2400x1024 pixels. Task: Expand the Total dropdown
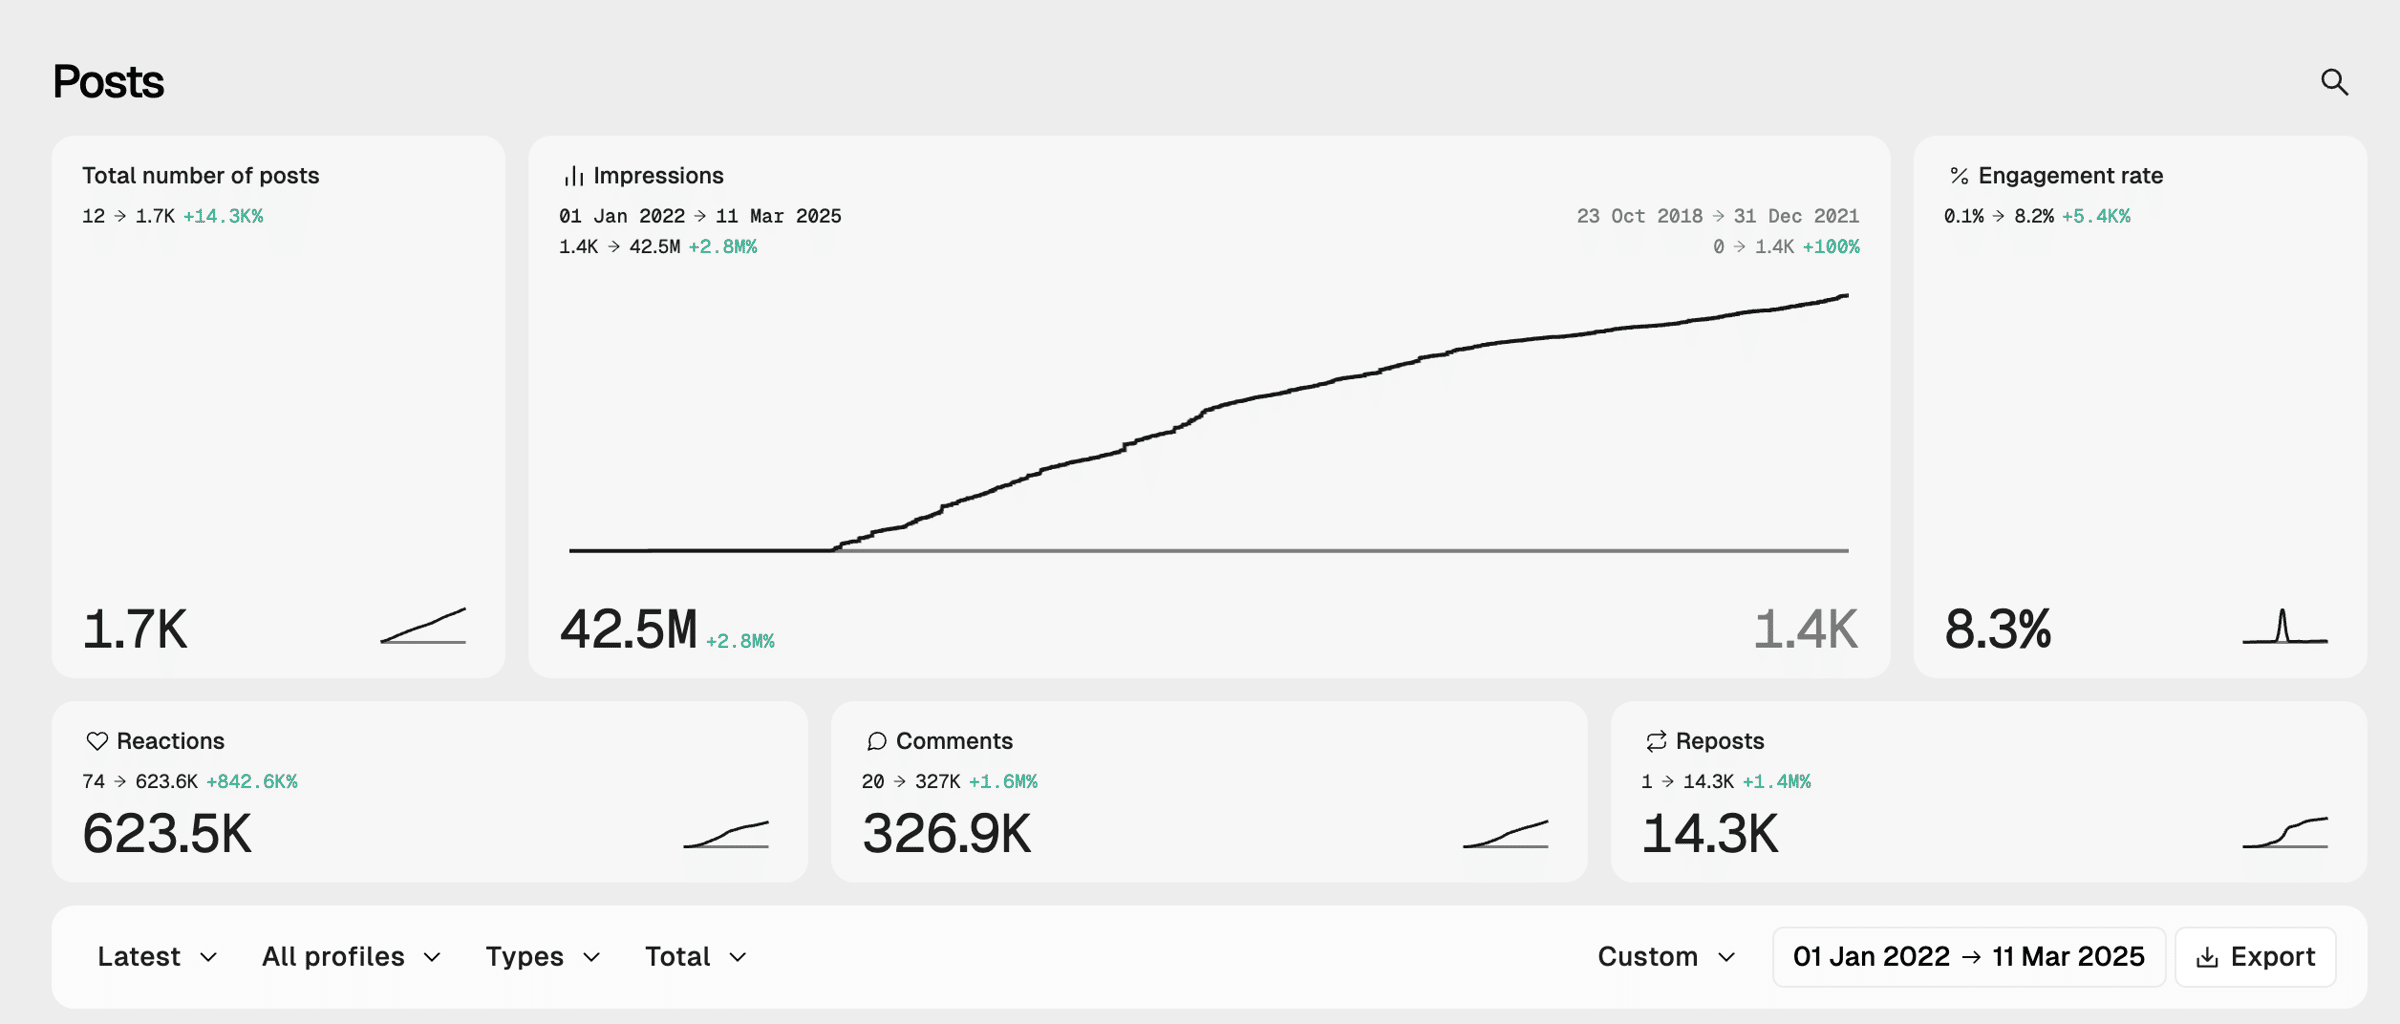tap(696, 957)
